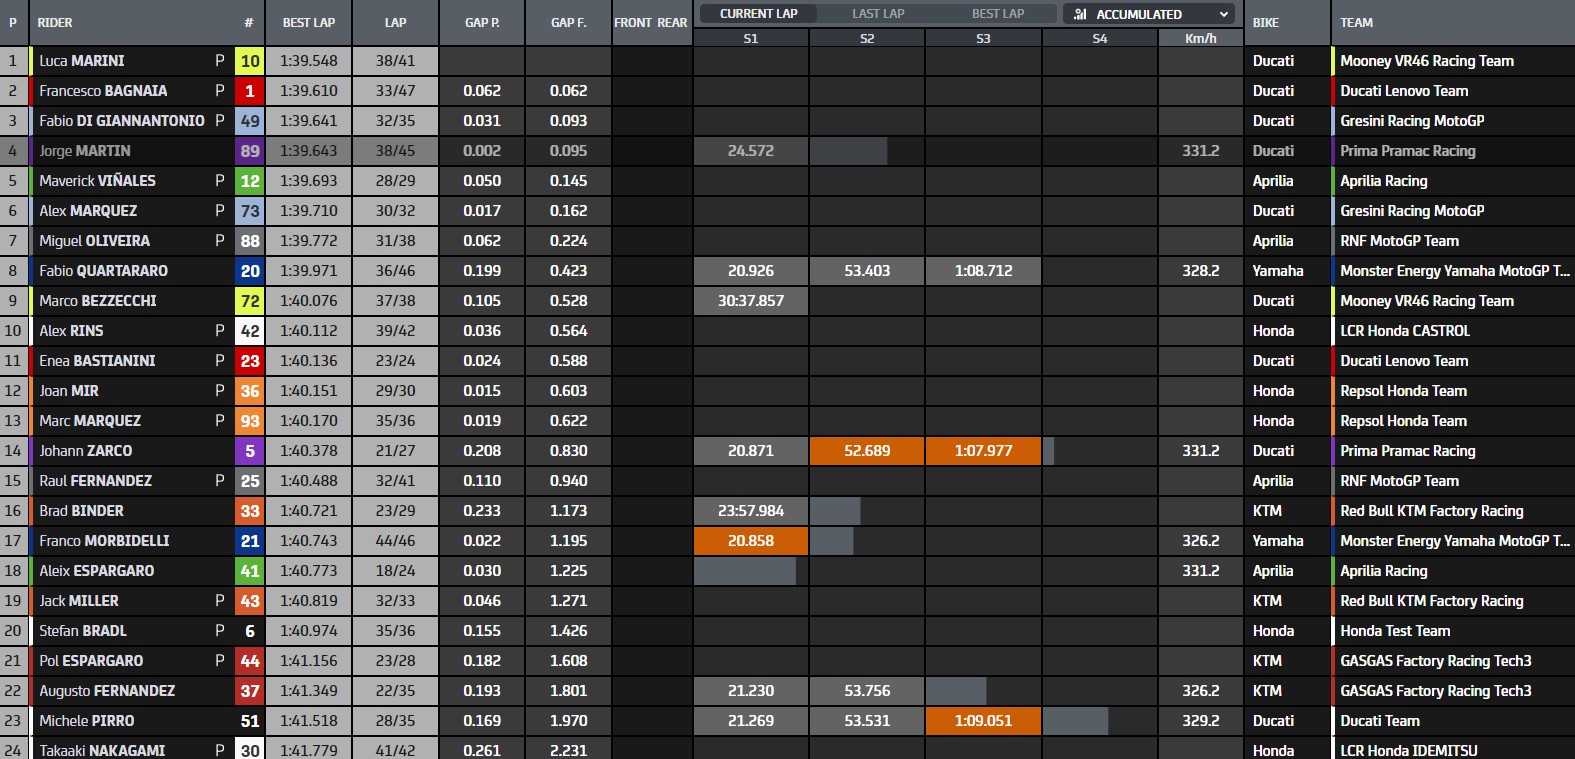1575x759 pixels.
Task: Click Zarco's orange S2 time 52.689
Action: pos(867,451)
